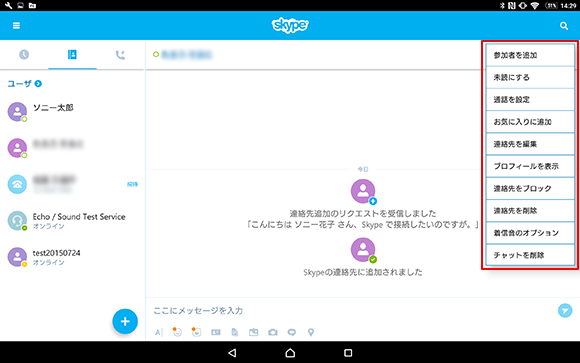Tap the send message button
This screenshot has width=580, height=363.
click(565, 310)
